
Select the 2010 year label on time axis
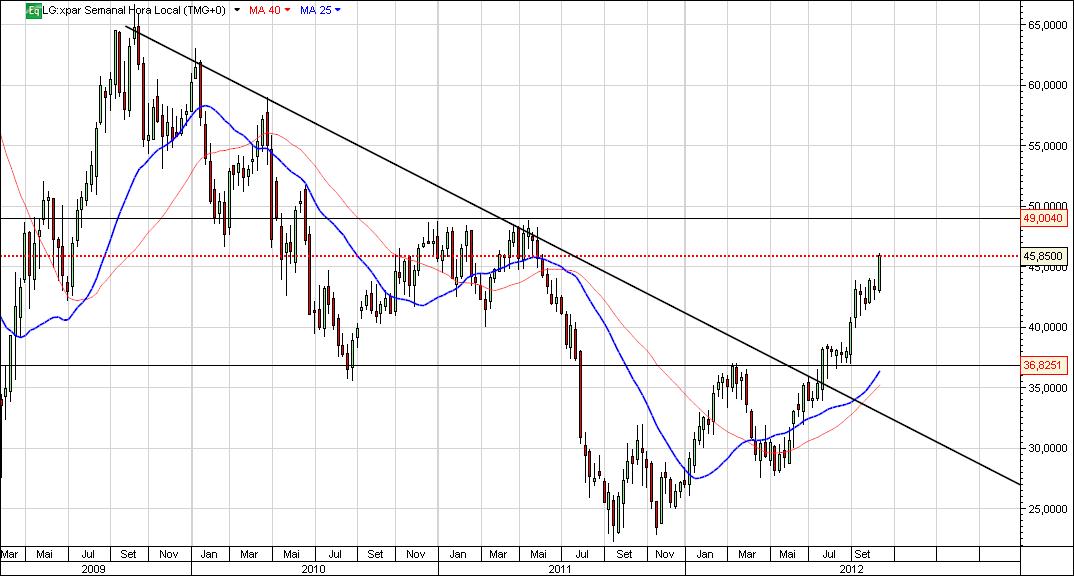(x=314, y=569)
